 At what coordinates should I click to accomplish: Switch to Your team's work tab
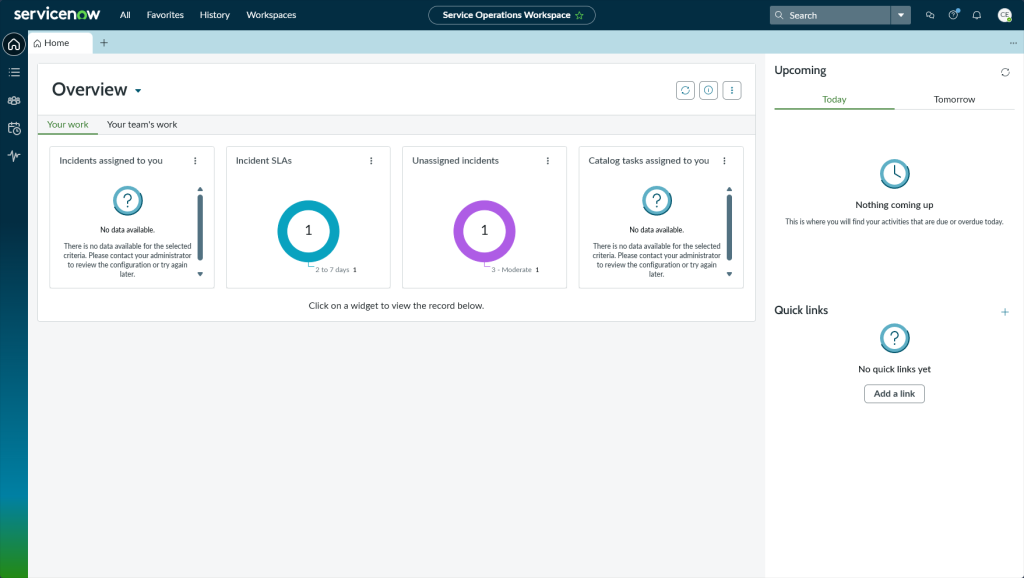pyautogui.click(x=142, y=125)
